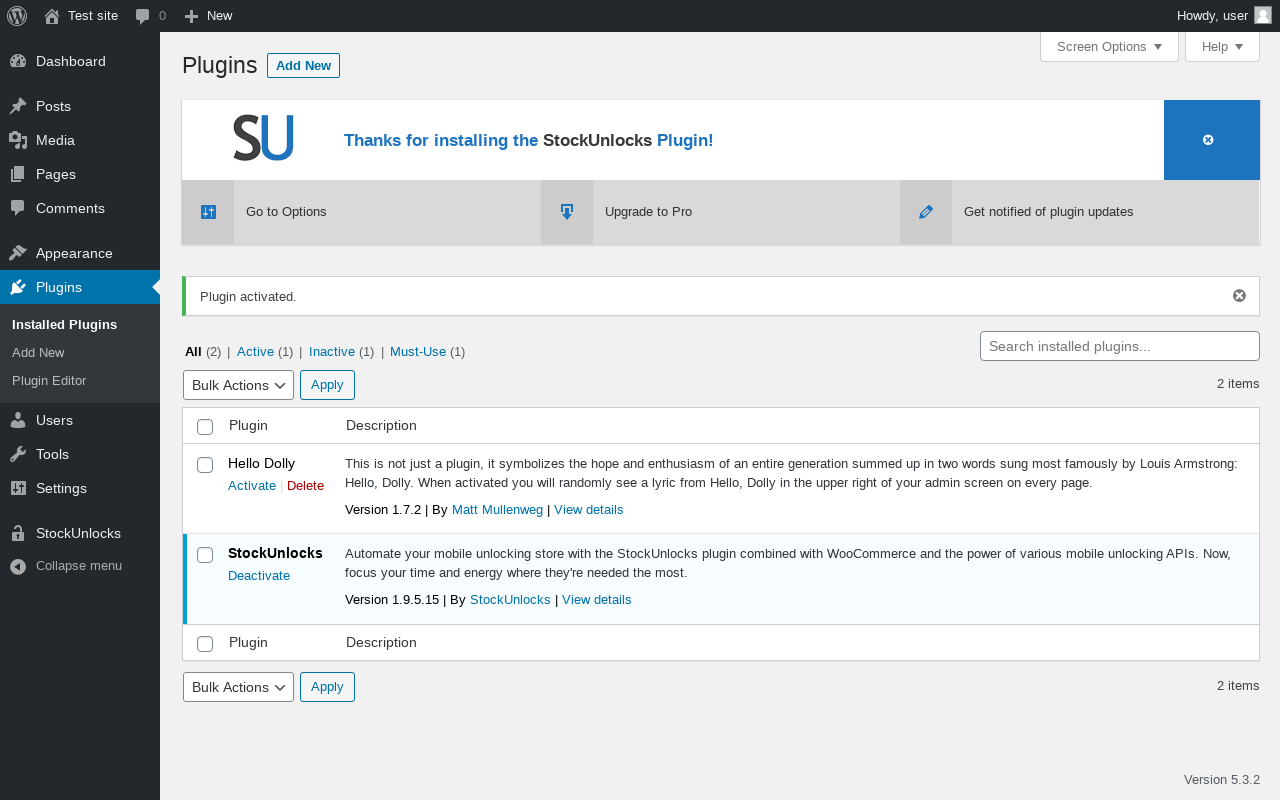The height and width of the screenshot is (800, 1280).
Task: Click the Go to Options sliders icon
Action: pos(208,212)
